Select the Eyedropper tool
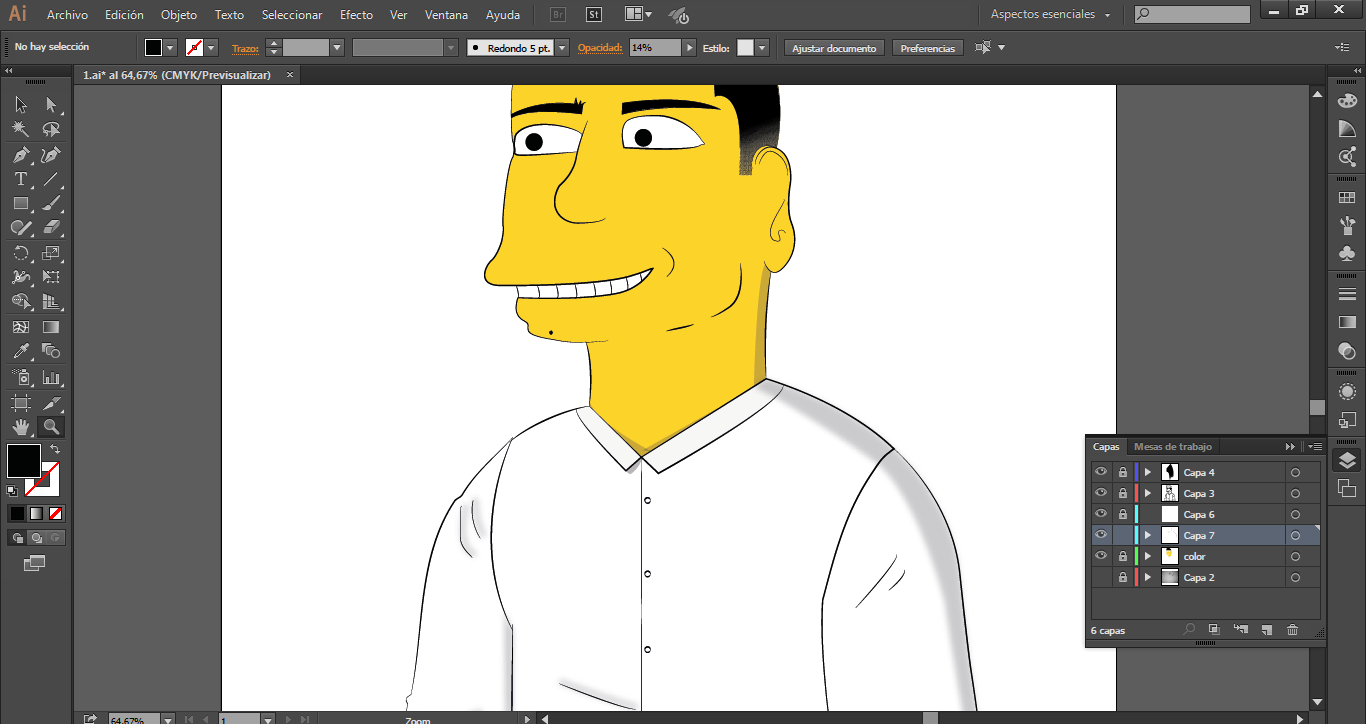 20,351
